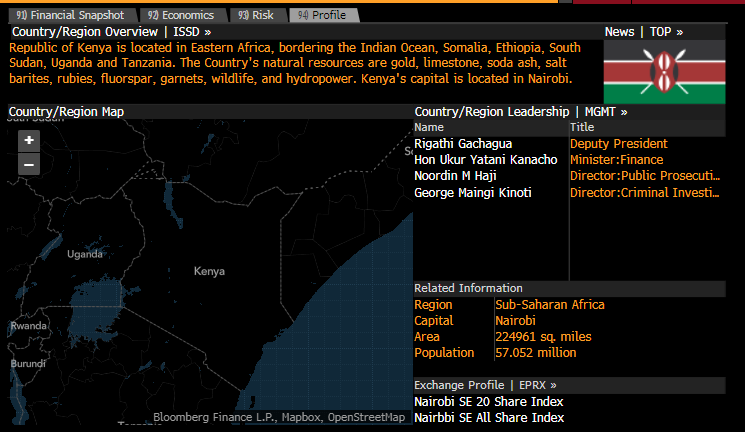Image resolution: width=745 pixels, height=432 pixels.
Task: Click the Deputy President title
Action: pyautogui.click(x=619, y=144)
